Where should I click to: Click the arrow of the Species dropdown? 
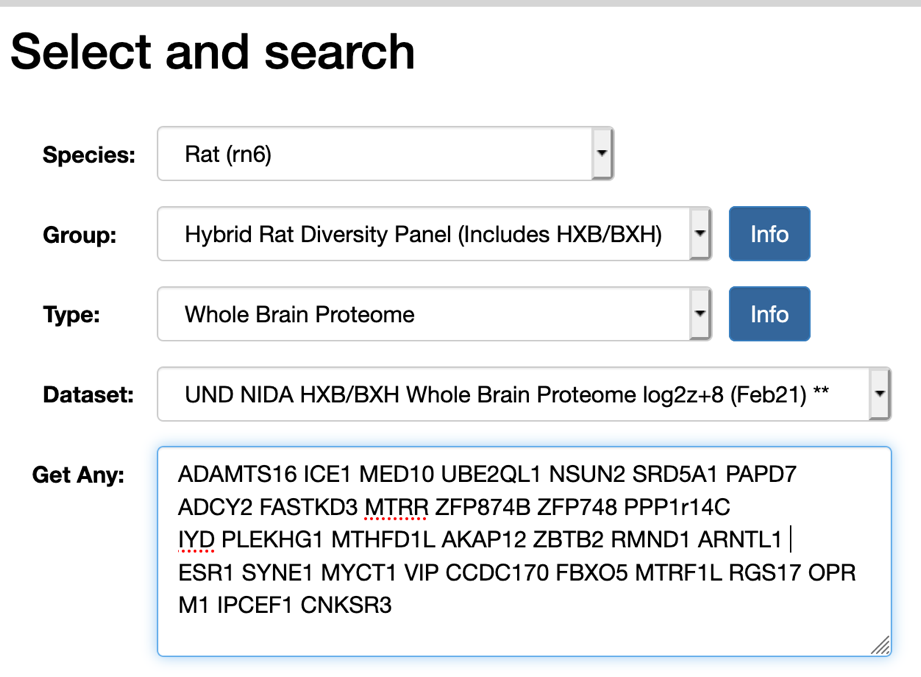(x=601, y=154)
